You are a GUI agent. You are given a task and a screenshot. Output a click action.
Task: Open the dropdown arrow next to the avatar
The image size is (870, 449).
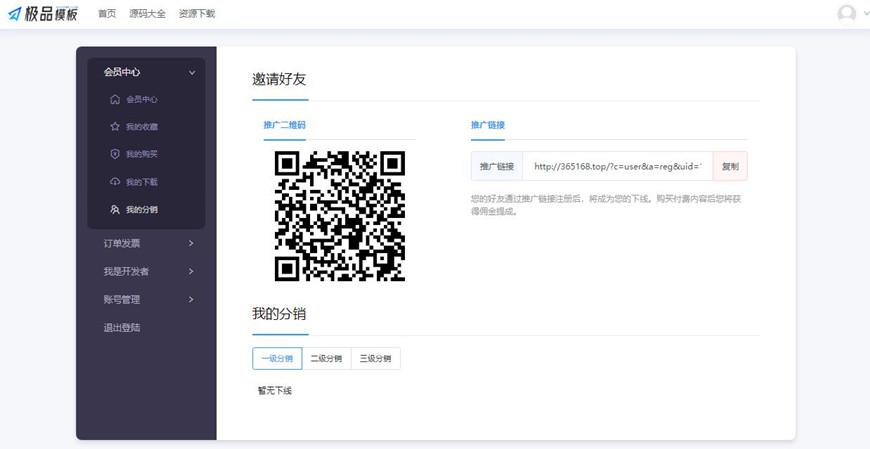[865, 15]
